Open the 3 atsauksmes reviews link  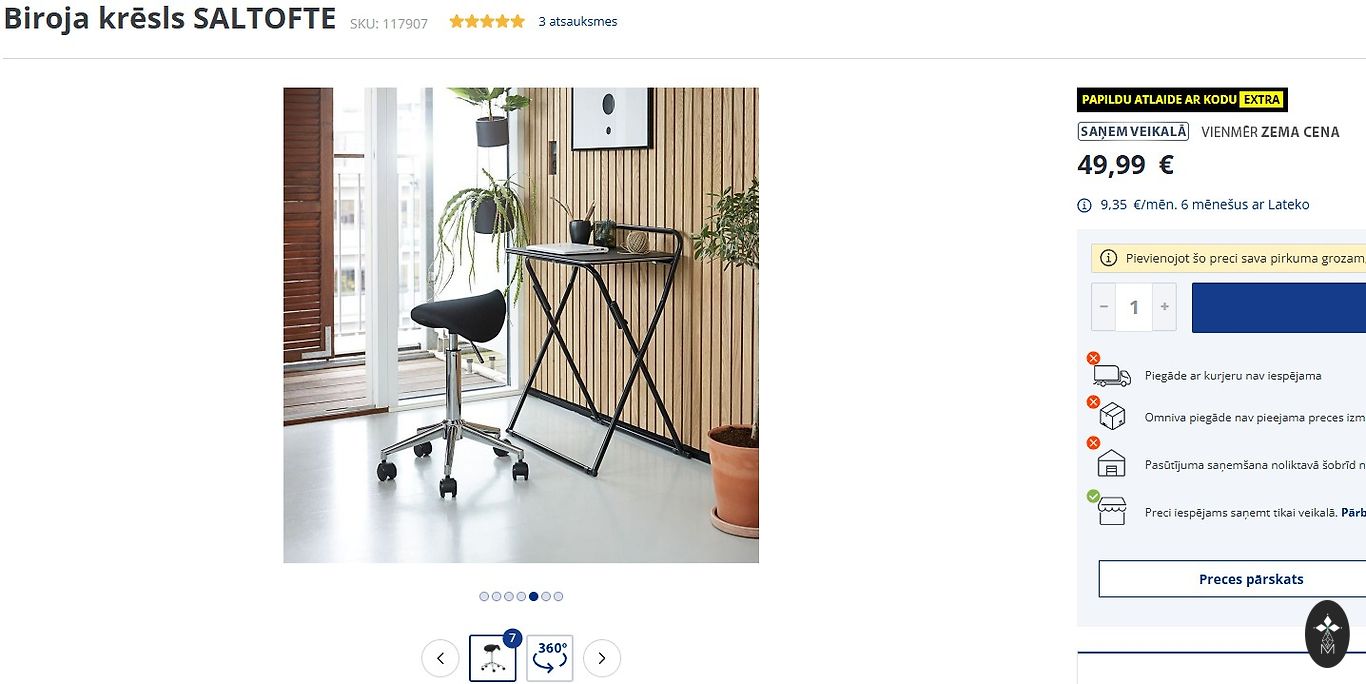pyautogui.click(x=578, y=21)
